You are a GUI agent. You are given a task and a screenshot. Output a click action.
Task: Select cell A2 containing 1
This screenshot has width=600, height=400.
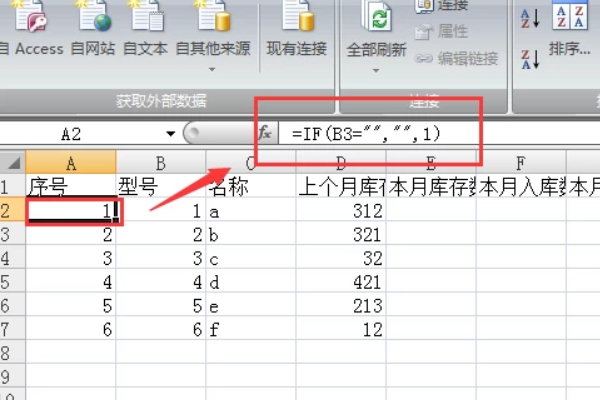coord(71,211)
